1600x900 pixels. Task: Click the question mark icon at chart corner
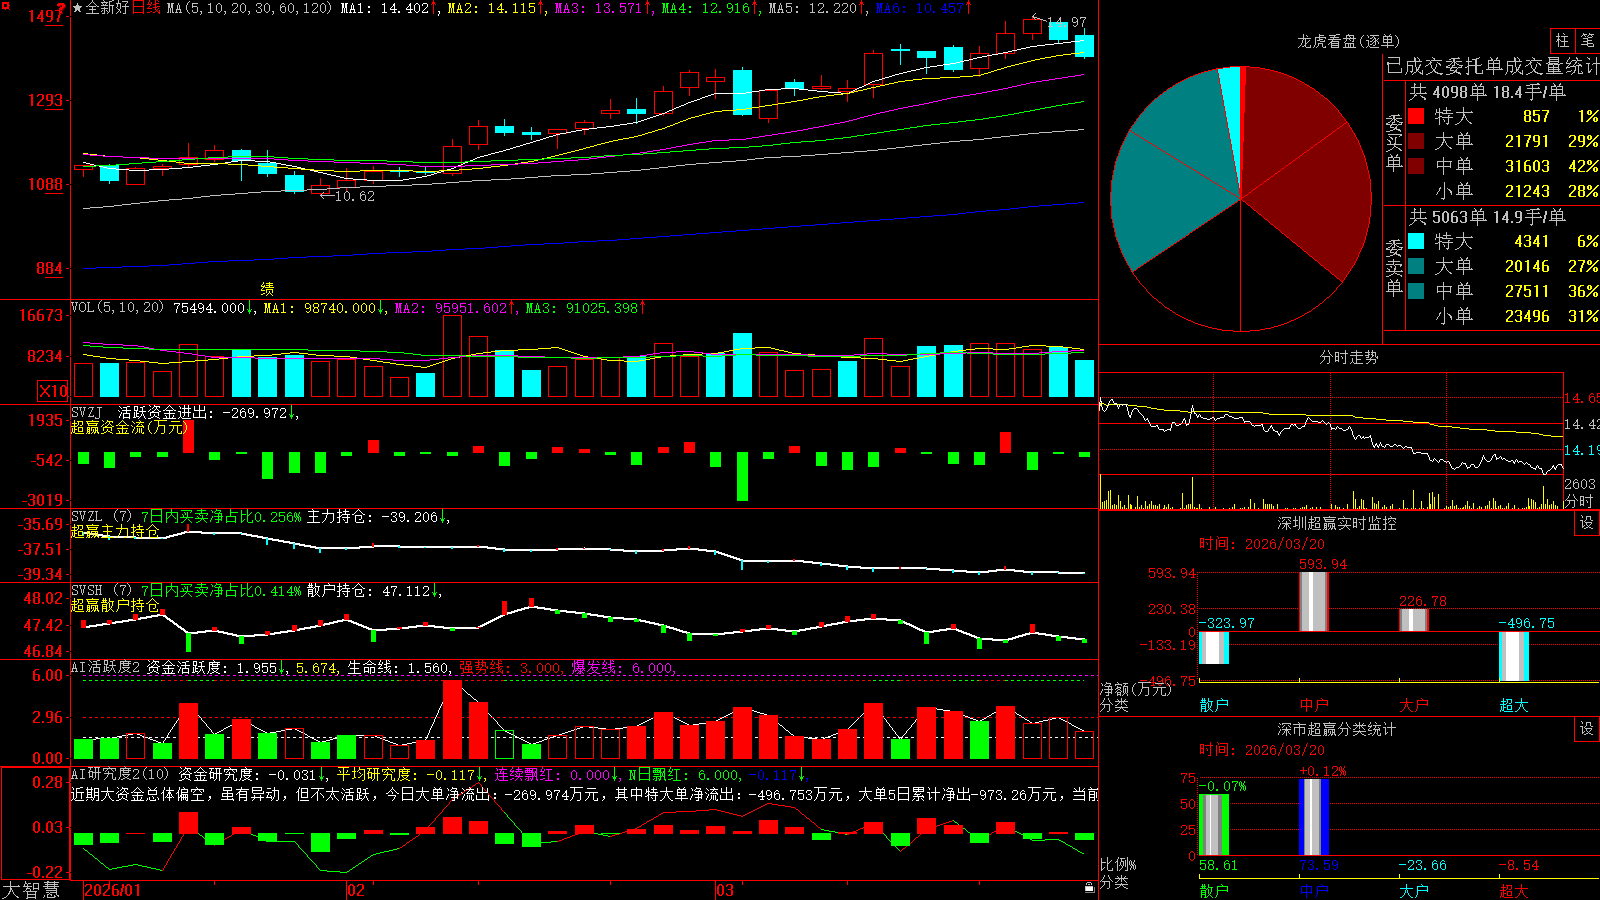pyautogui.click(x=63, y=8)
